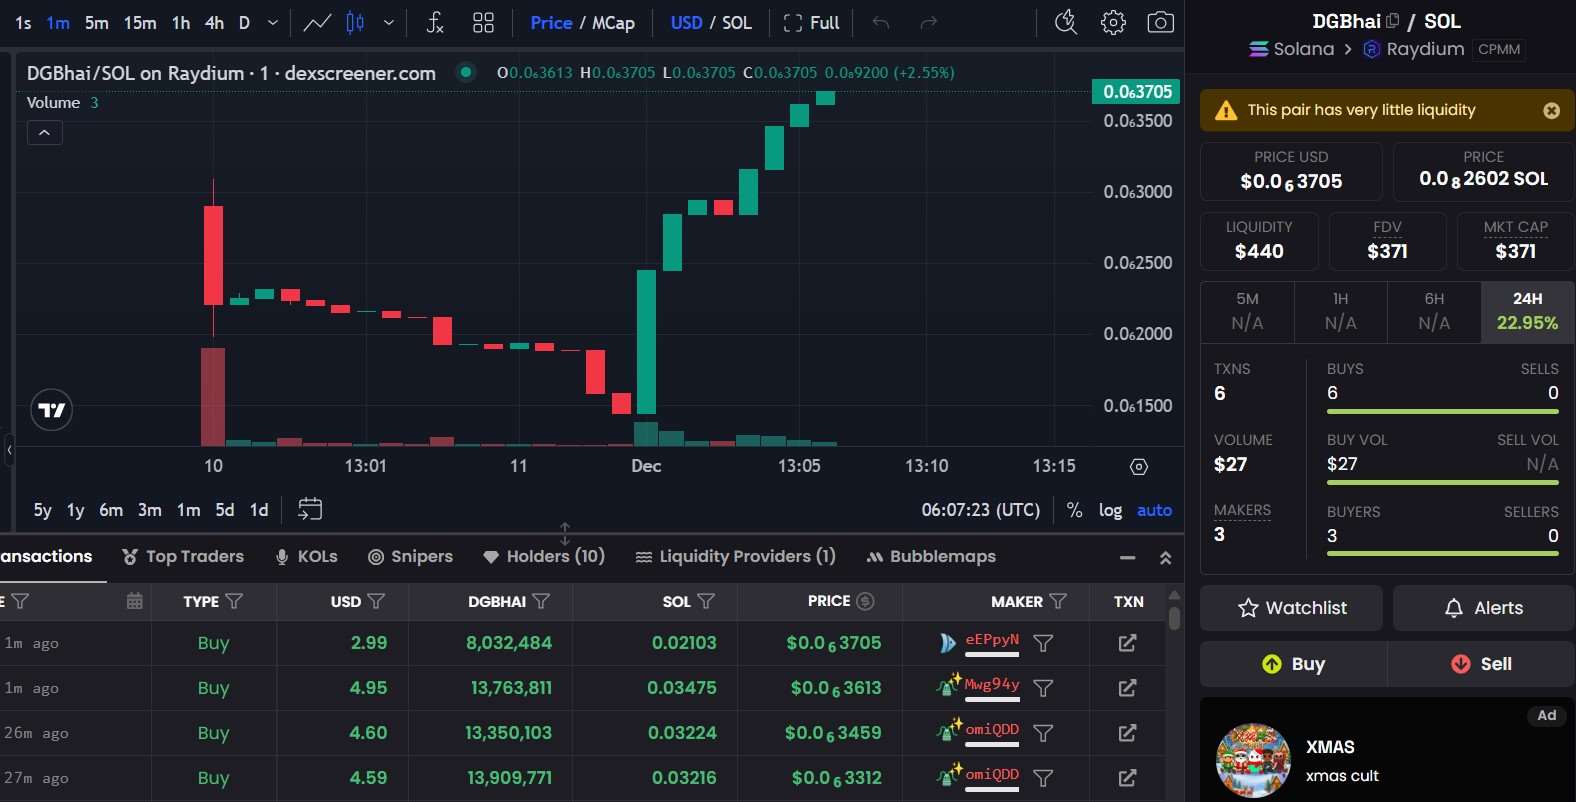Viewport: 1576px width, 802px height.
Task: Minimize the transactions panel
Action: (1128, 558)
